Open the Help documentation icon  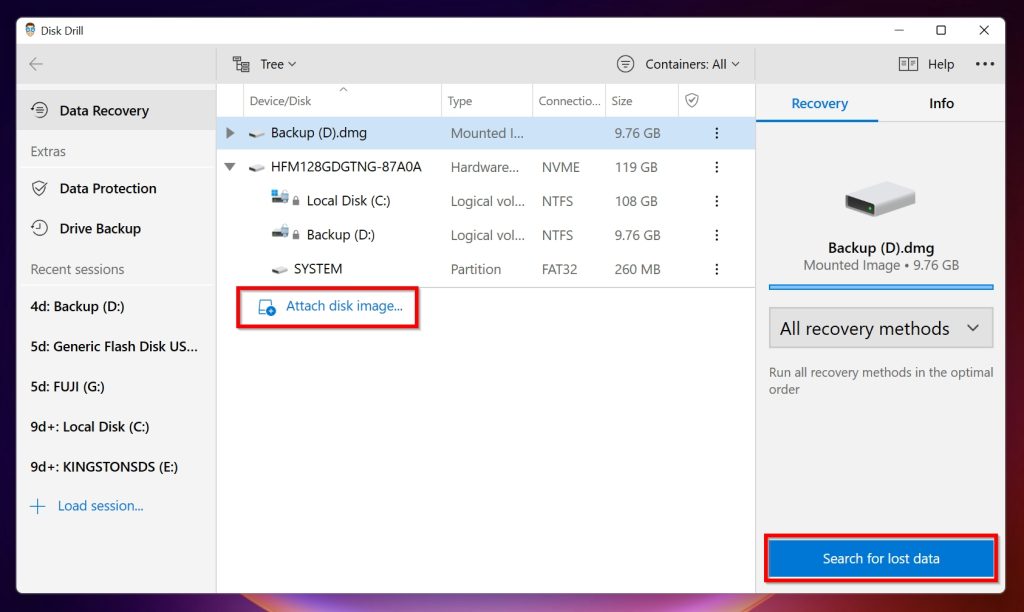coord(909,63)
